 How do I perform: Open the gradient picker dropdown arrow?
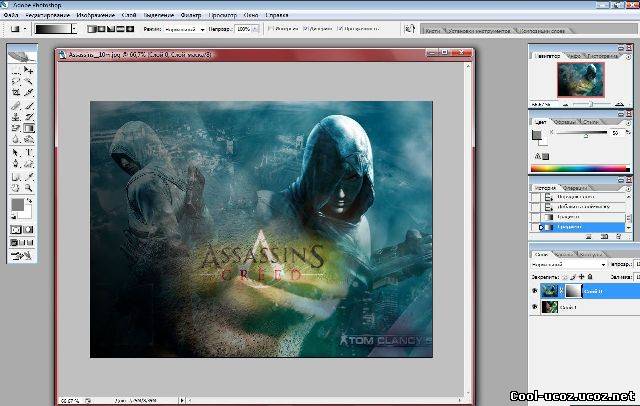pos(74,29)
